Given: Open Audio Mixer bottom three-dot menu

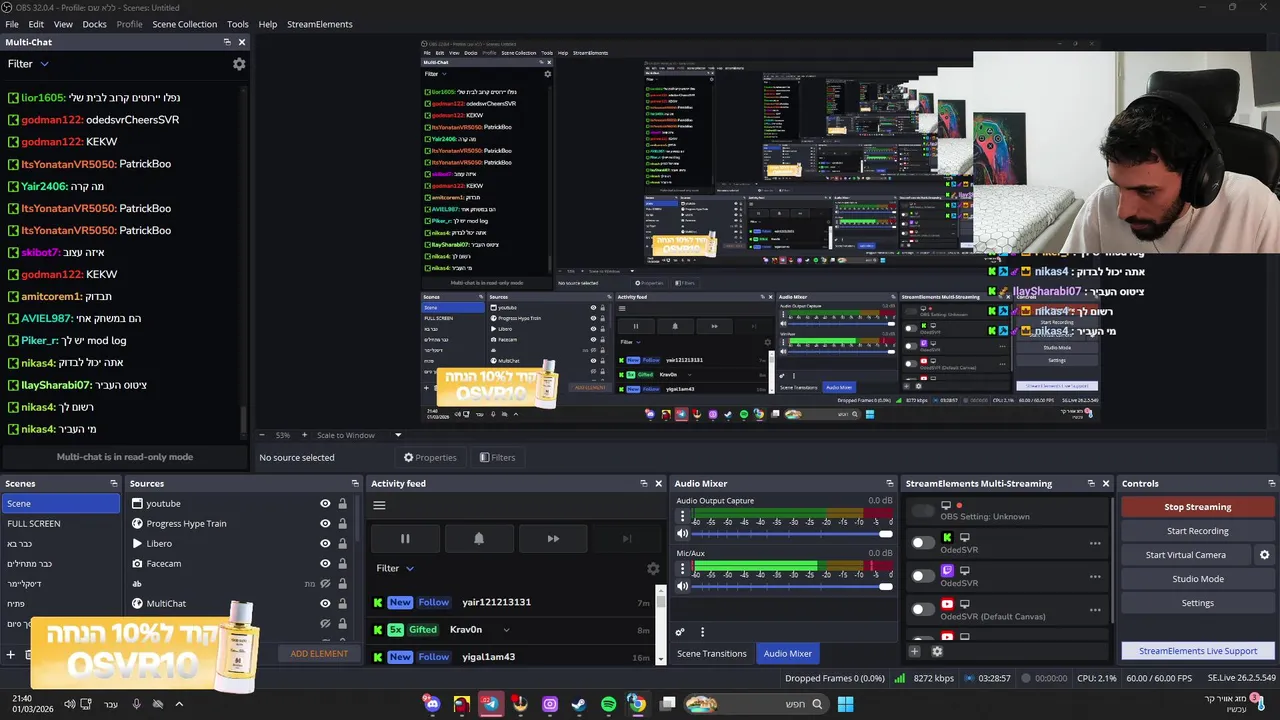Looking at the screenshot, I should (x=702, y=632).
